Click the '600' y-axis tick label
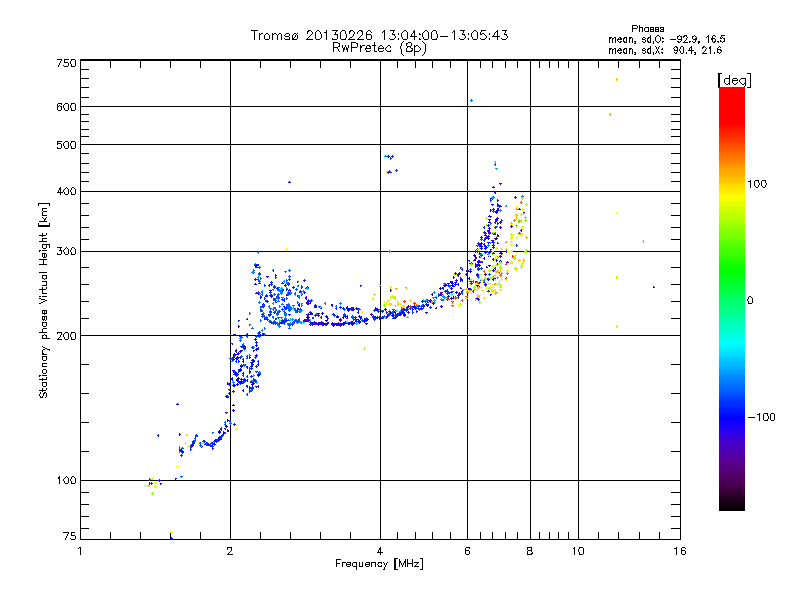This screenshot has height=600, width=800. coord(66,107)
